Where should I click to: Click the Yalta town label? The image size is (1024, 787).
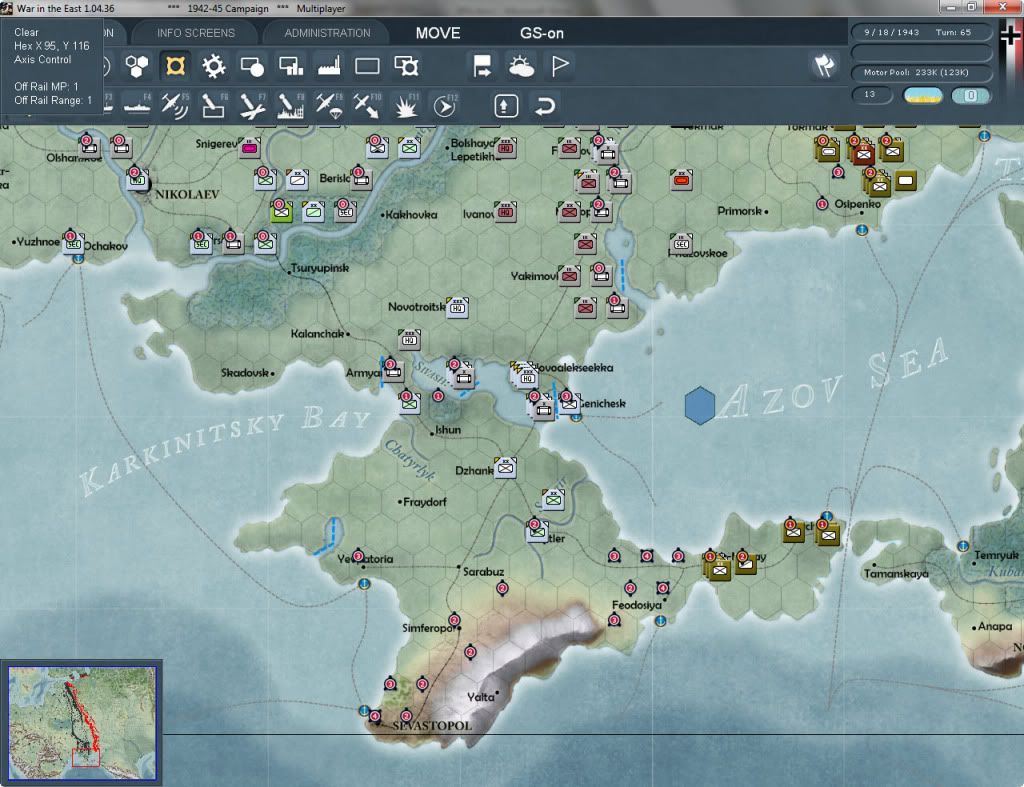pos(481,697)
